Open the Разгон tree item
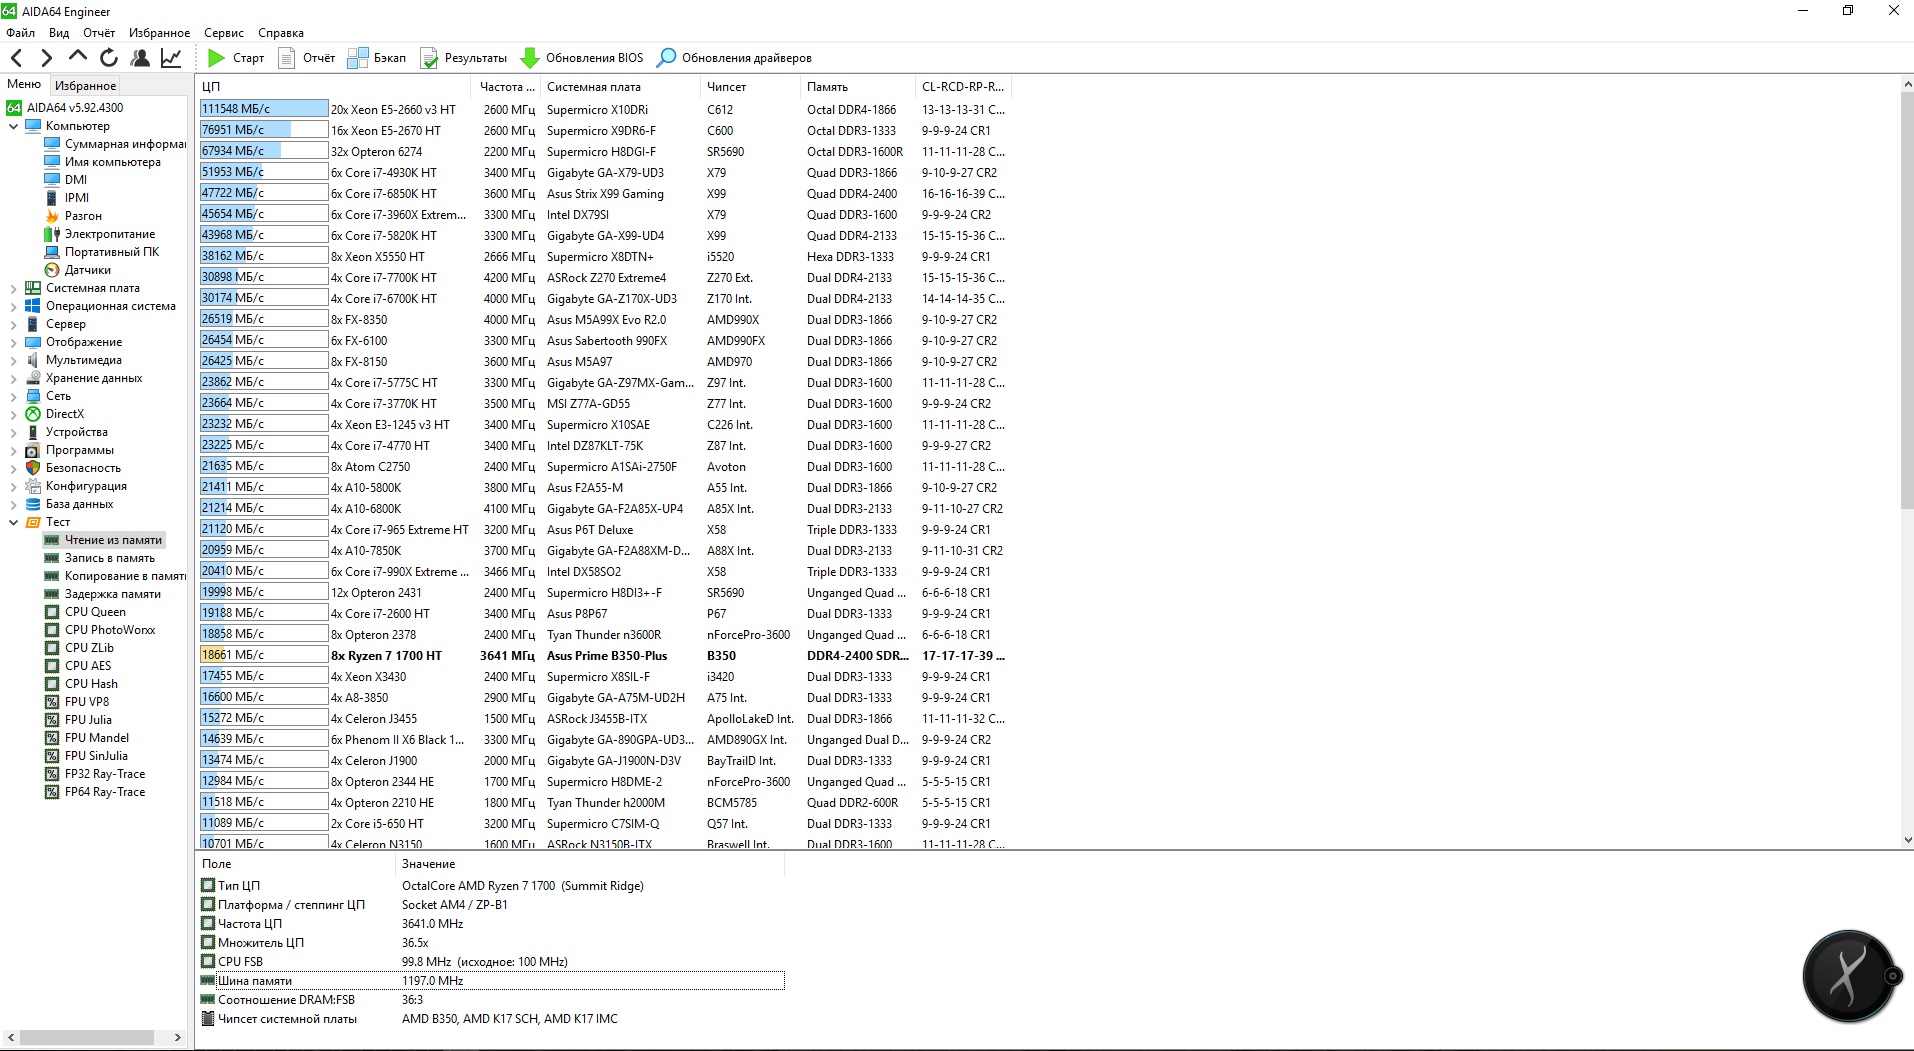The height and width of the screenshot is (1051, 1914). (x=73, y=216)
